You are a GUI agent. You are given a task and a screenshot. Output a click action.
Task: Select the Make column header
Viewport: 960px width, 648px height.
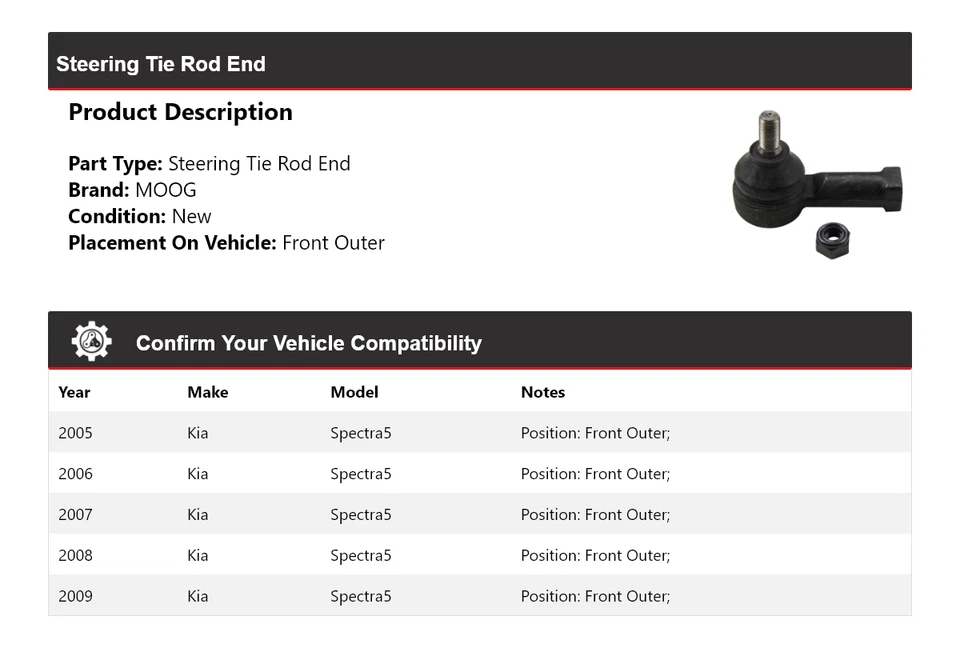[x=207, y=392]
